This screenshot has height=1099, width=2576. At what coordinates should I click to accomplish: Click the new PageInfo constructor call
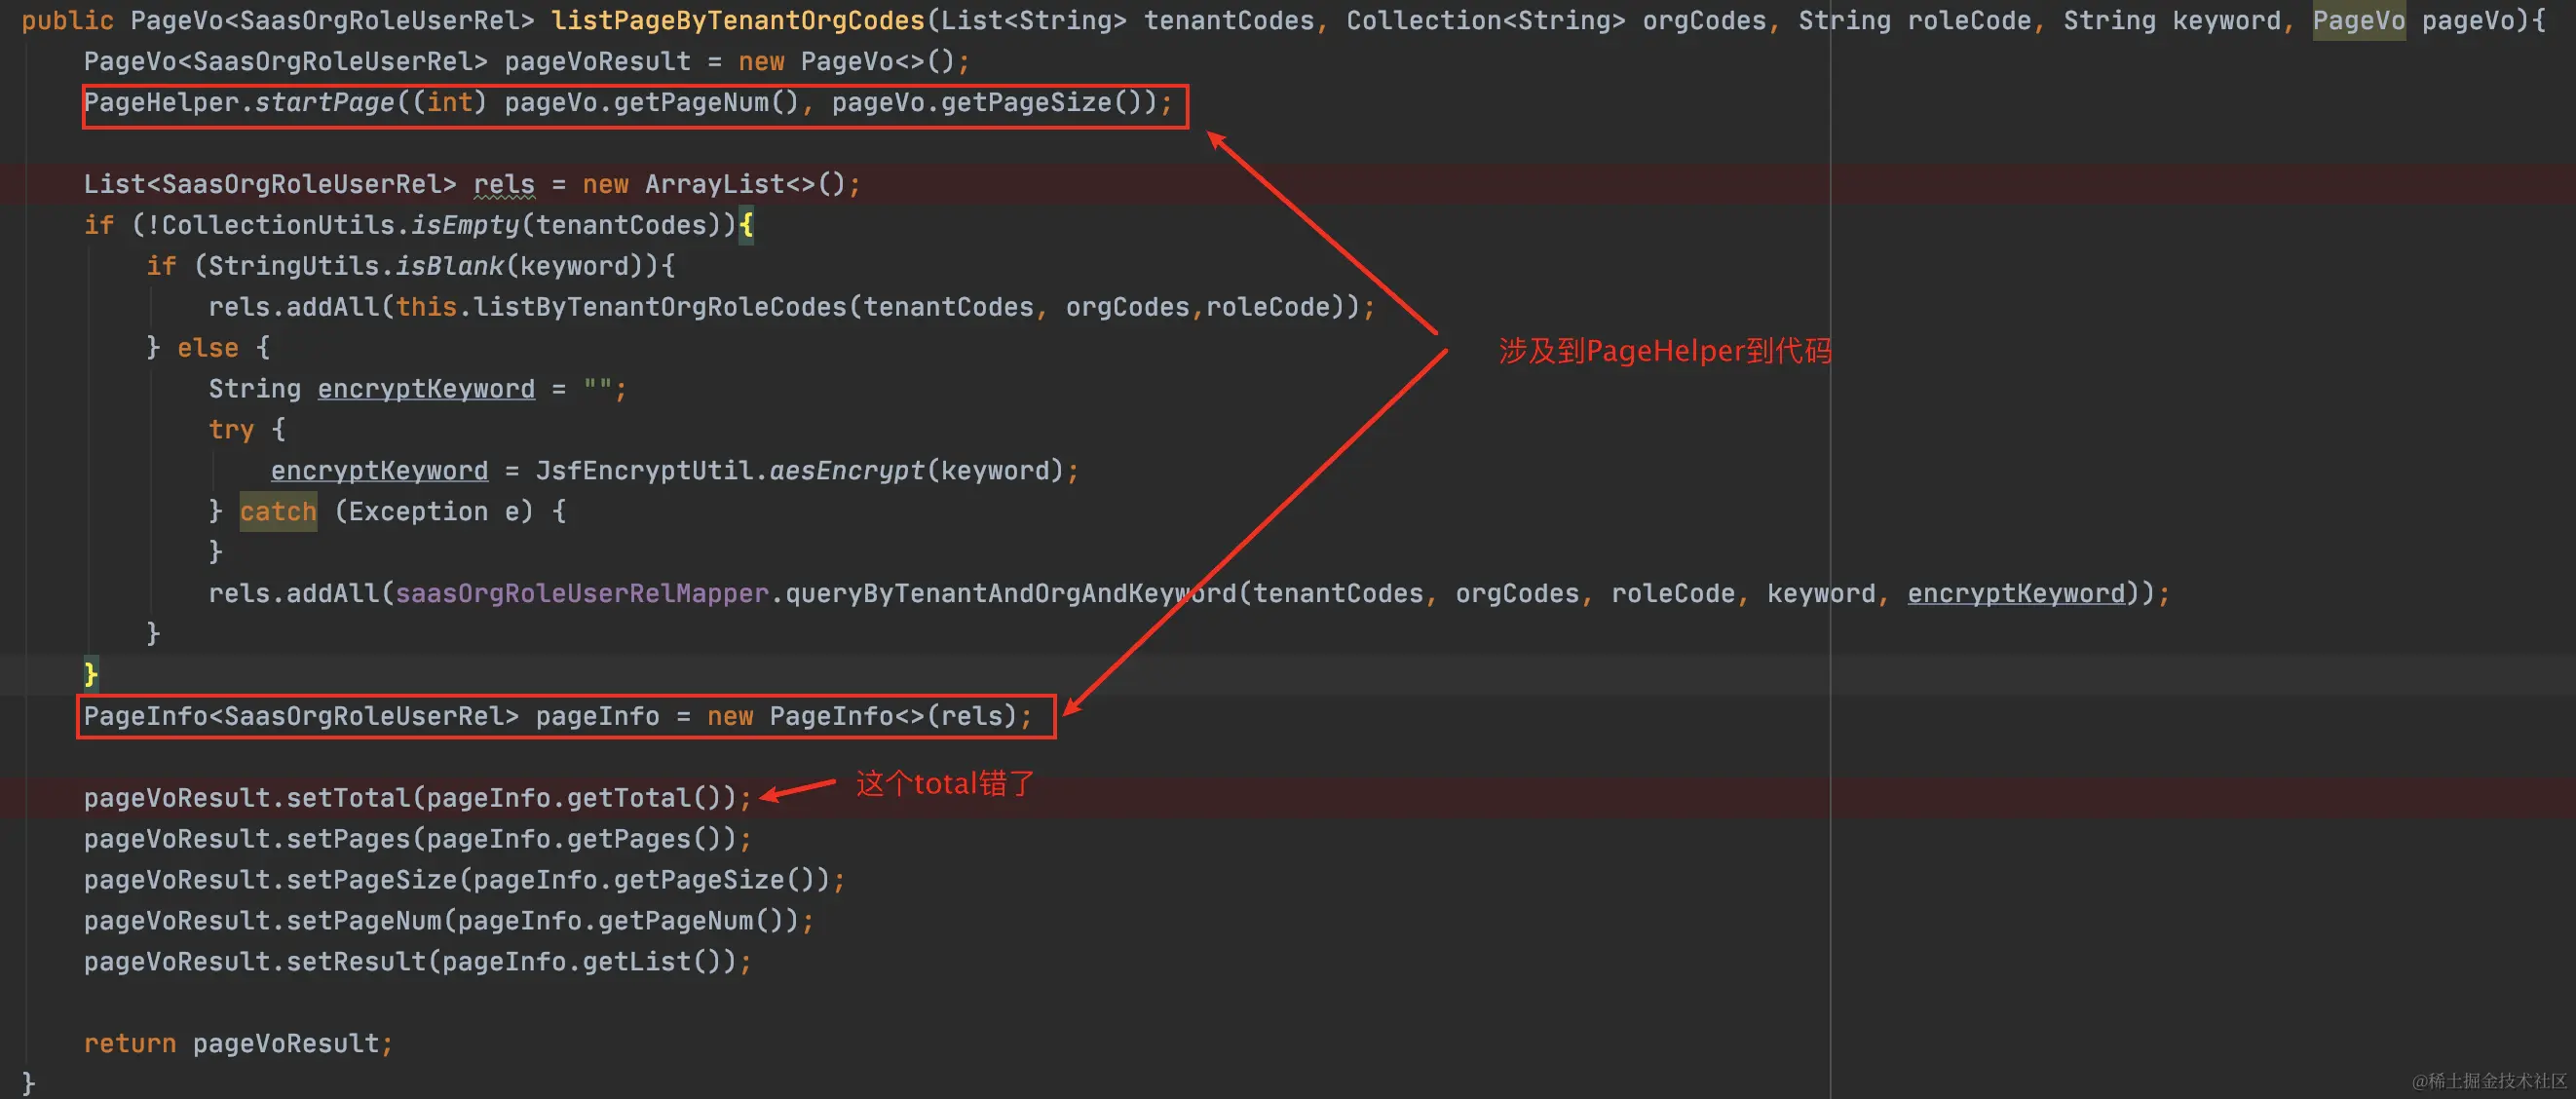[x=832, y=717]
